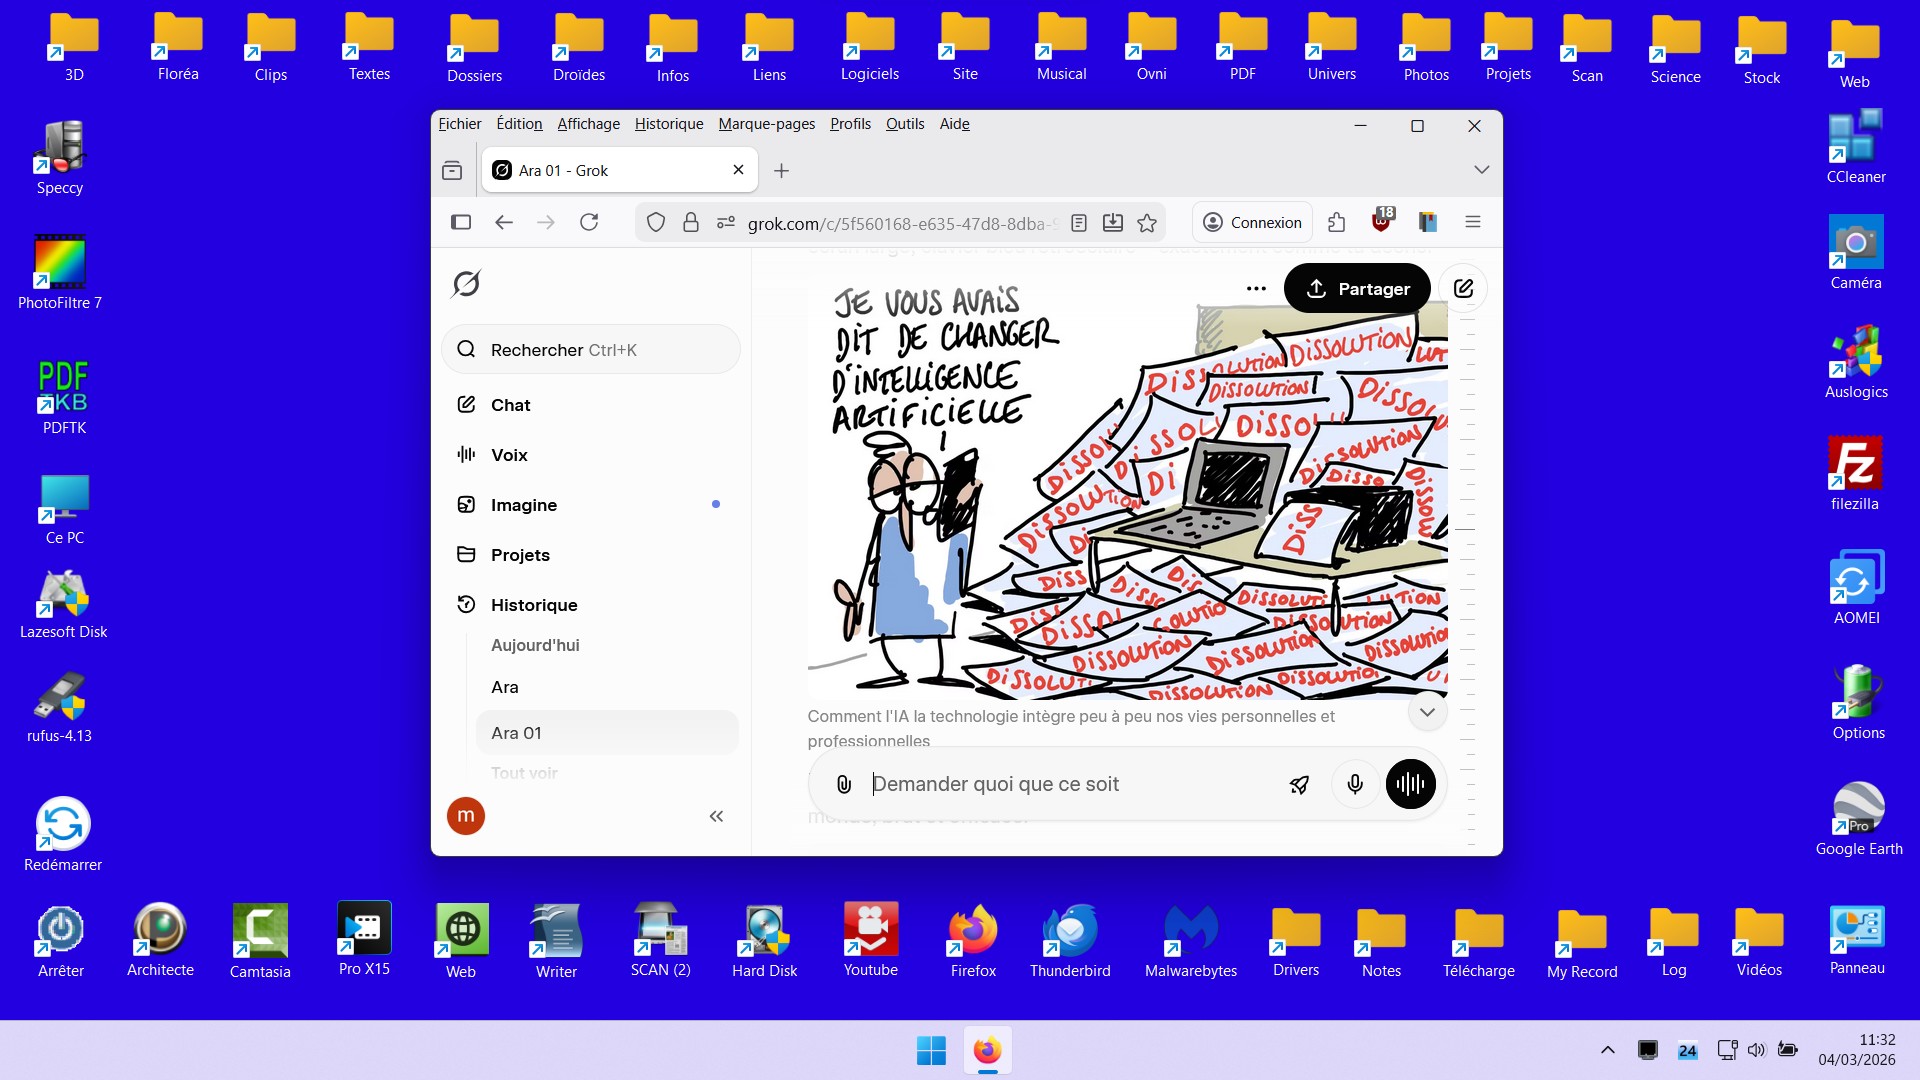The height and width of the screenshot is (1080, 1920).
Task: Click the Connexion button
Action: [x=1252, y=223]
